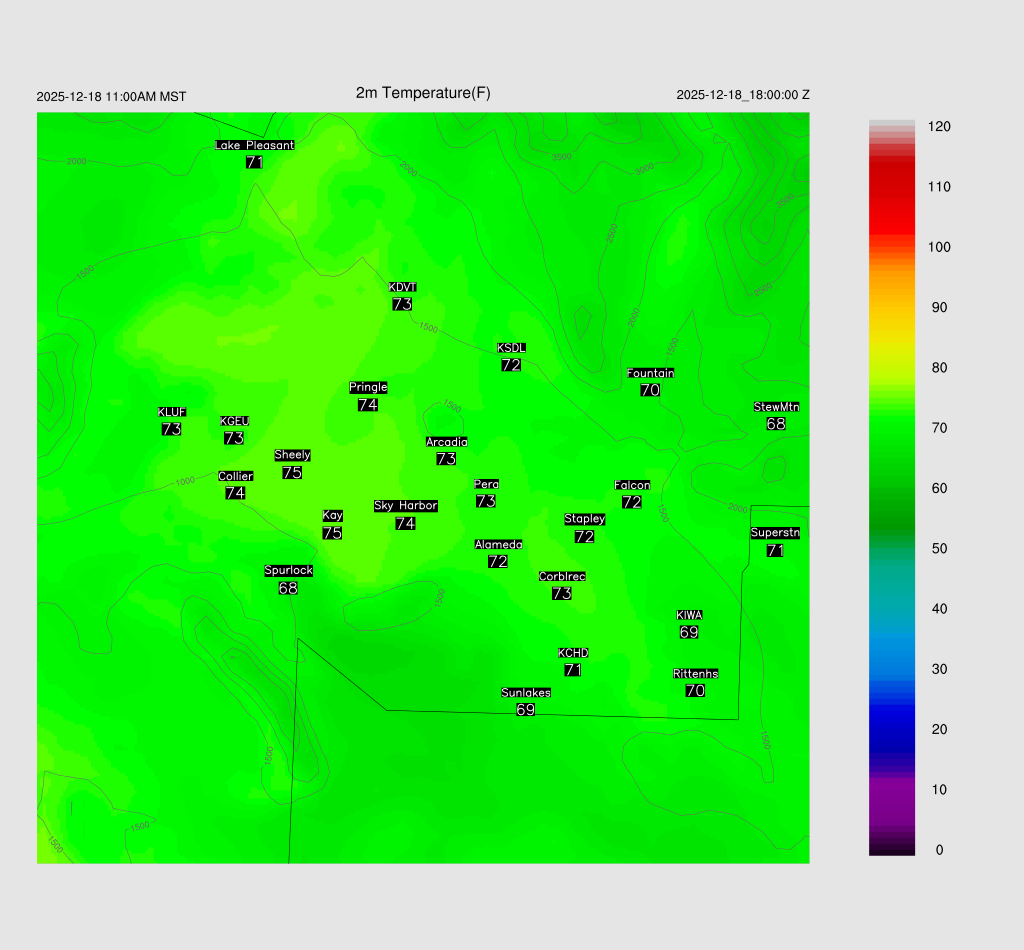Screen dimensions: 1024x950
Task: Click the Fountain station label
Action: tap(650, 373)
